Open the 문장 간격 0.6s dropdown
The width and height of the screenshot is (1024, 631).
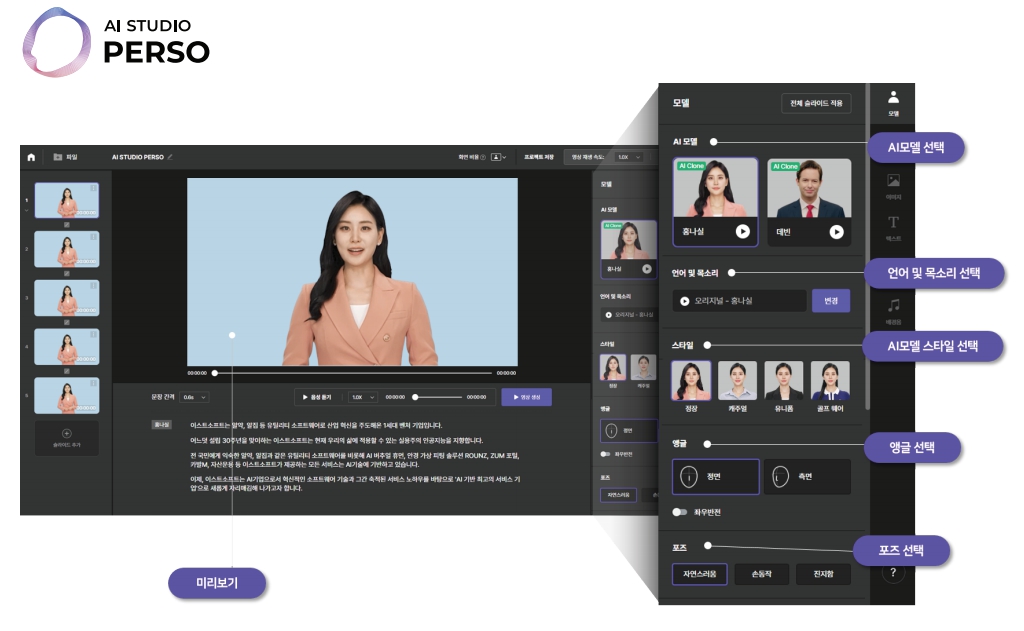pyautogui.click(x=195, y=397)
